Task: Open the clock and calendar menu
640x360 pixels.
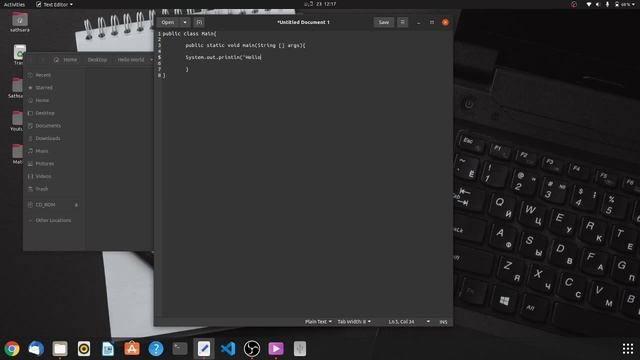Action: (x=320, y=4)
